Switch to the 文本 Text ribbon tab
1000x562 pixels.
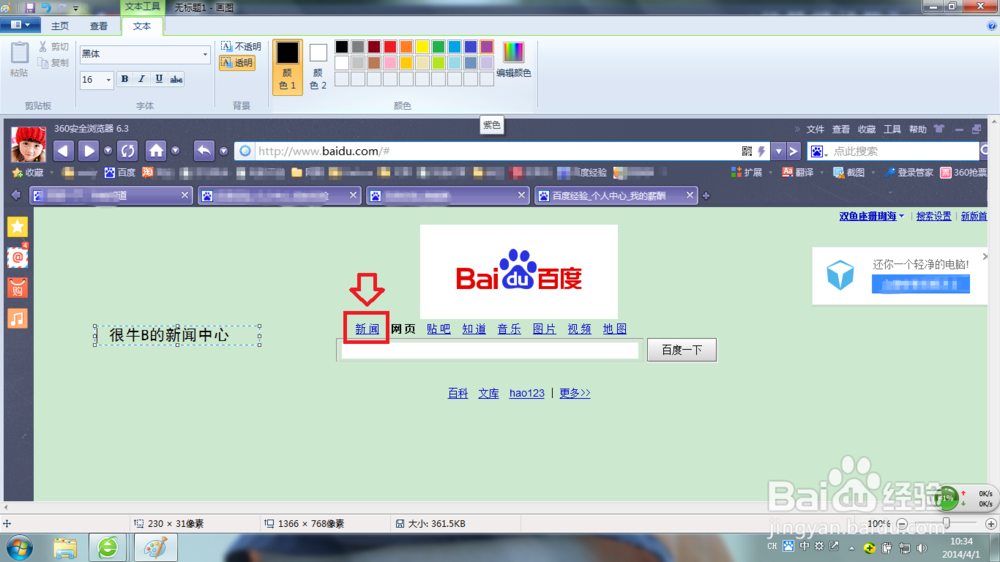pos(142,26)
